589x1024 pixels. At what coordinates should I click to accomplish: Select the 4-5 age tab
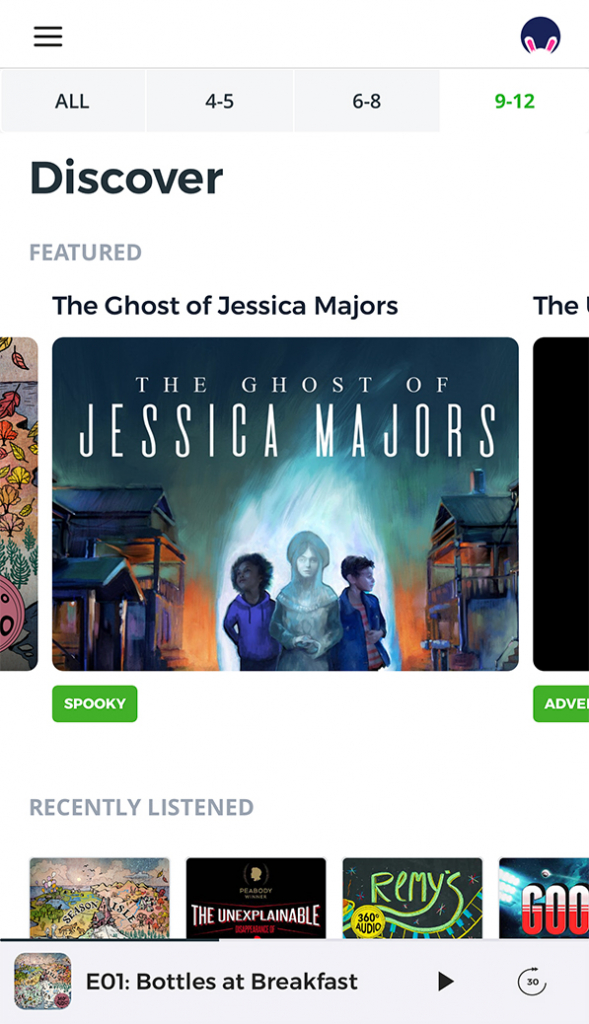point(219,101)
